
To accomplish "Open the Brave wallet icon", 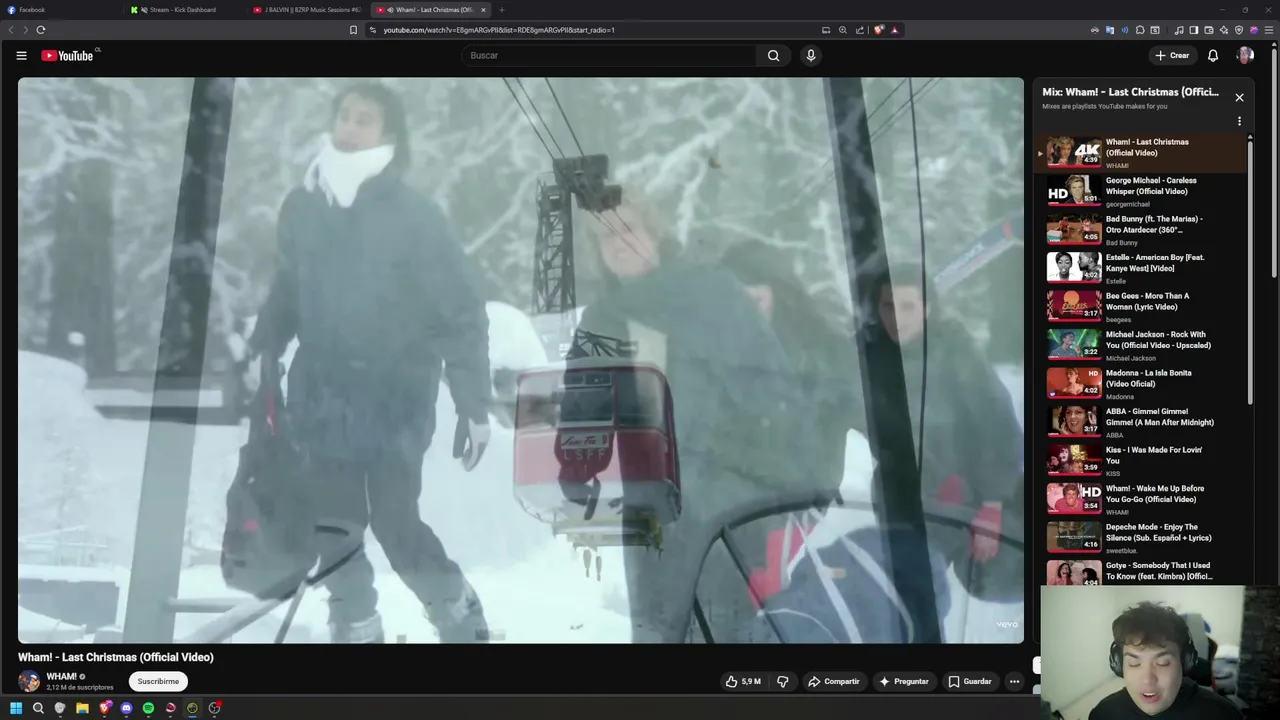I will 1209,30.
